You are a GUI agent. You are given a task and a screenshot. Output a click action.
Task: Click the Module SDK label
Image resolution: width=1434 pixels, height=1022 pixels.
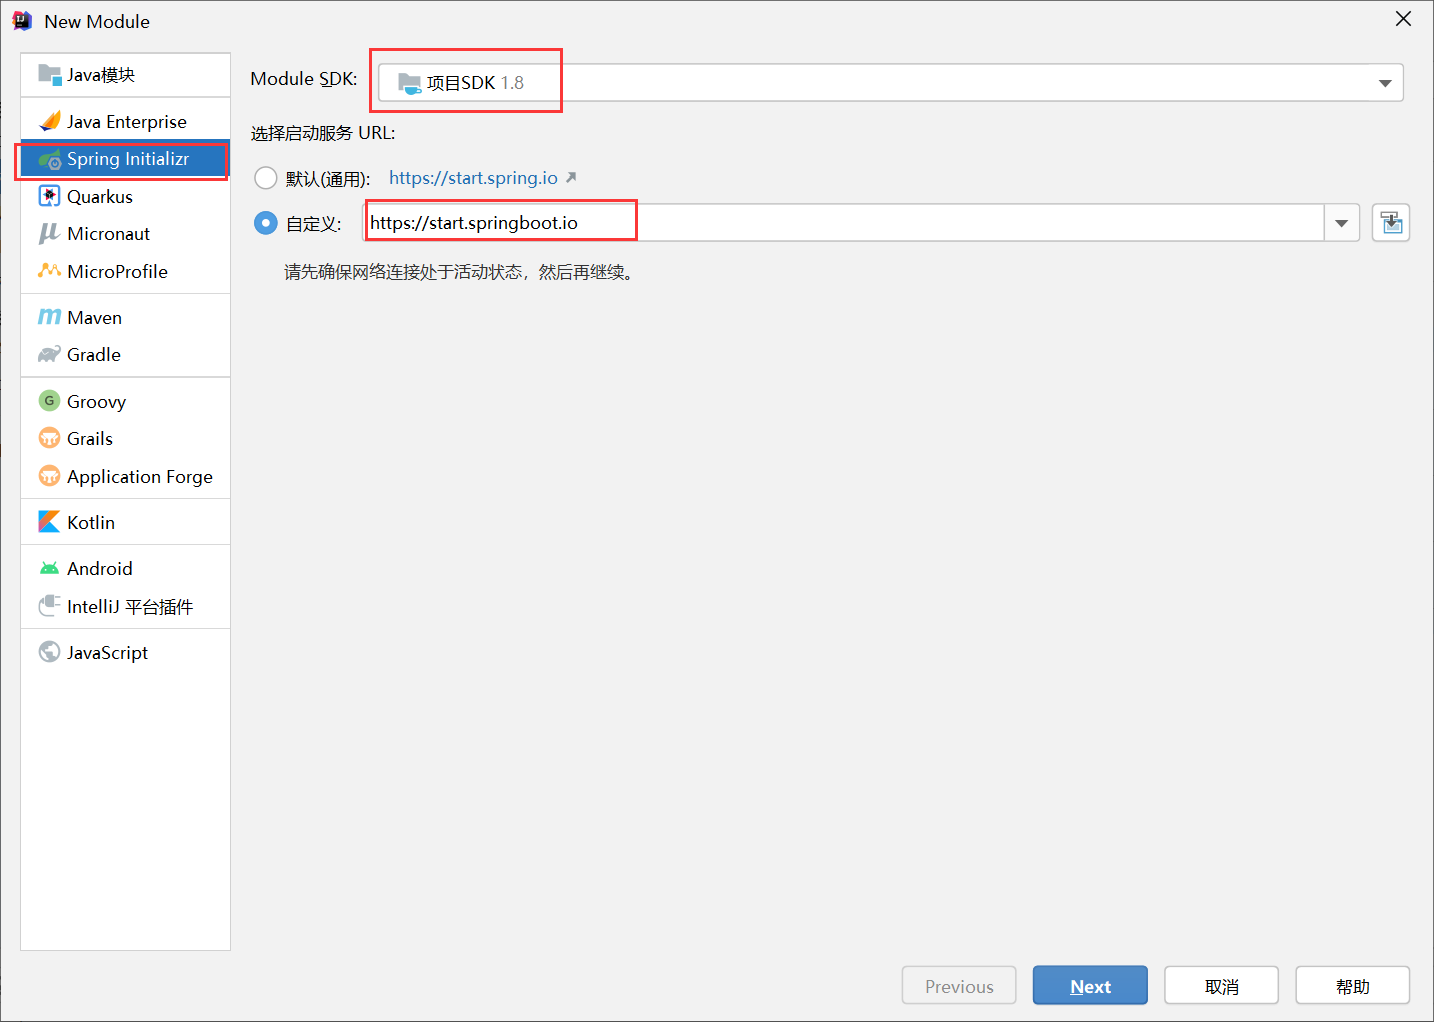(x=303, y=79)
